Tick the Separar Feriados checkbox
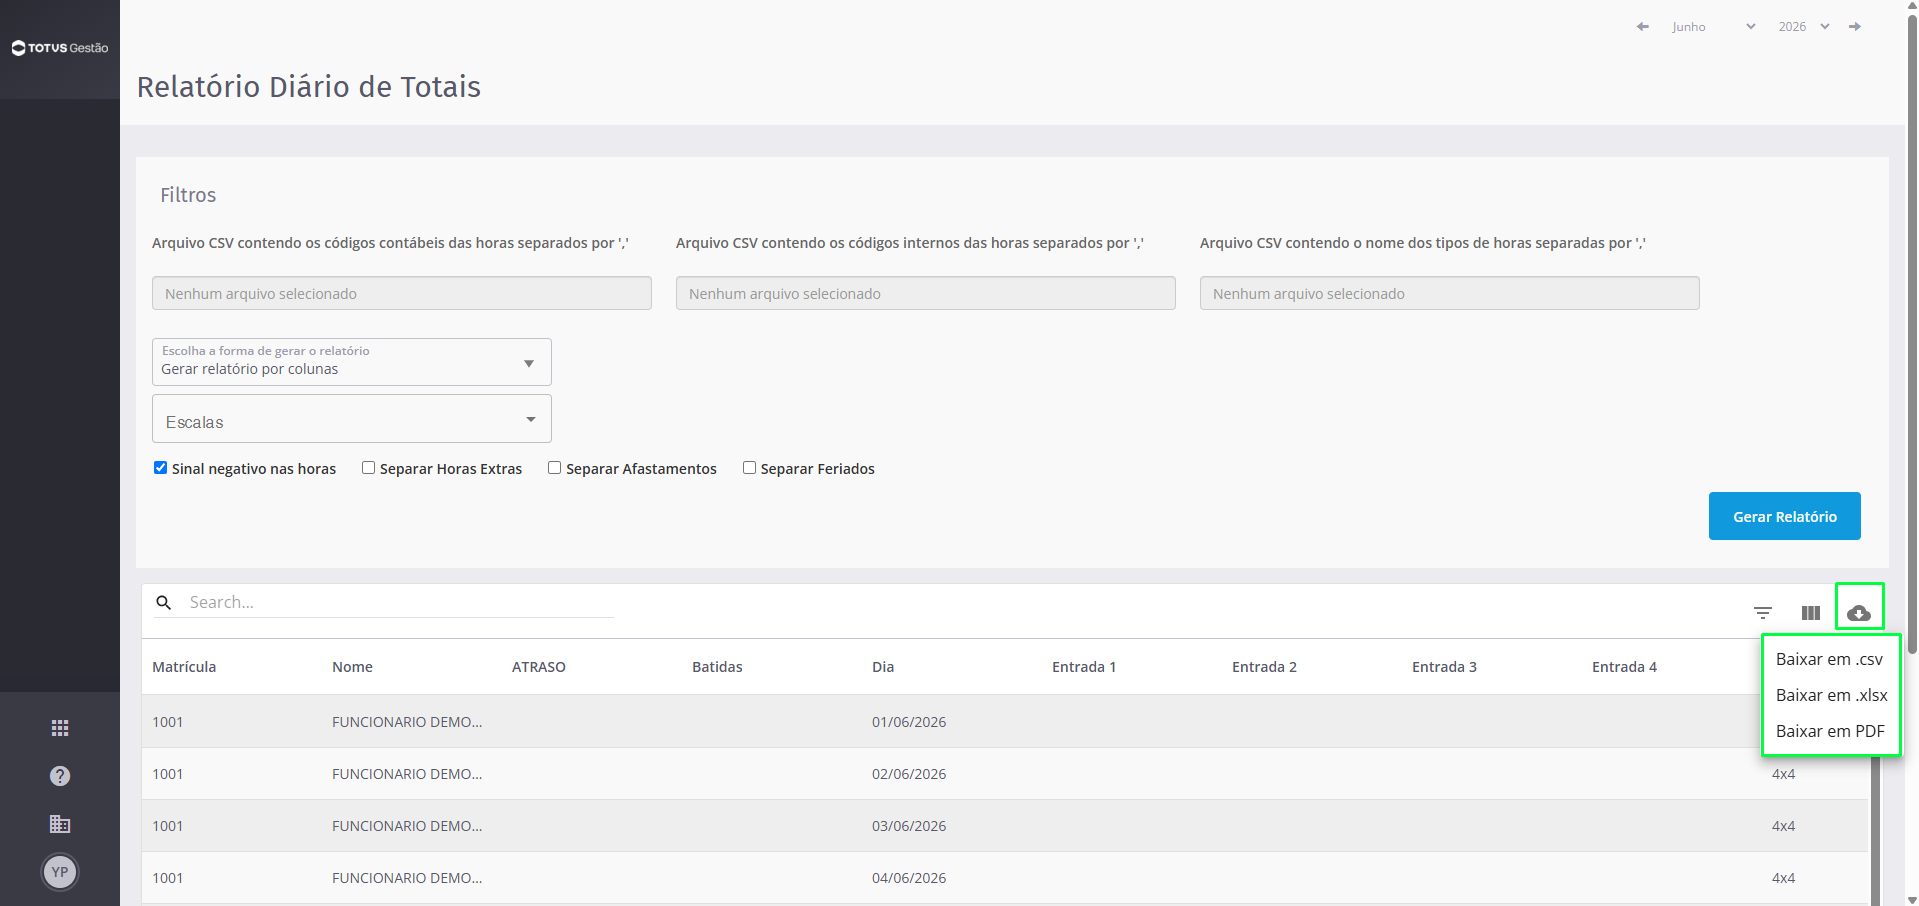 coord(749,468)
